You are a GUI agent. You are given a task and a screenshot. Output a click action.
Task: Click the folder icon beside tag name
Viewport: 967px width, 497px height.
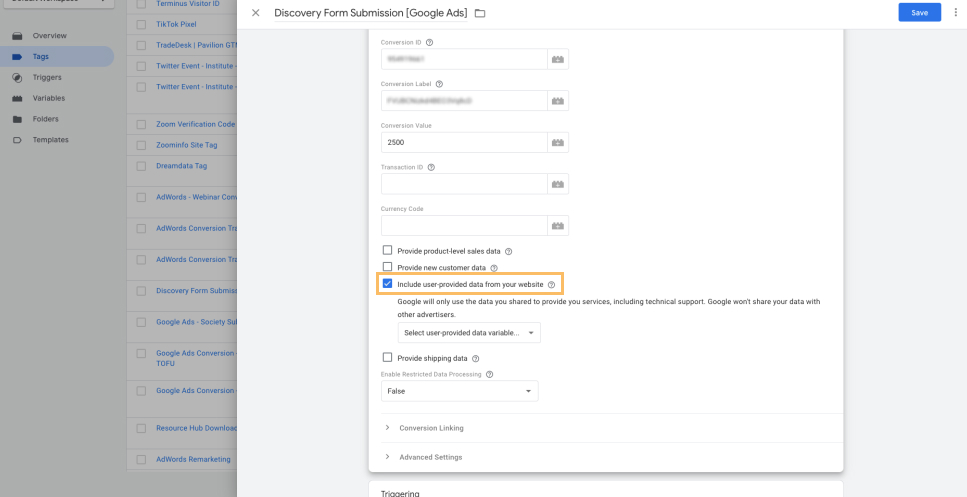click(480, 13)
